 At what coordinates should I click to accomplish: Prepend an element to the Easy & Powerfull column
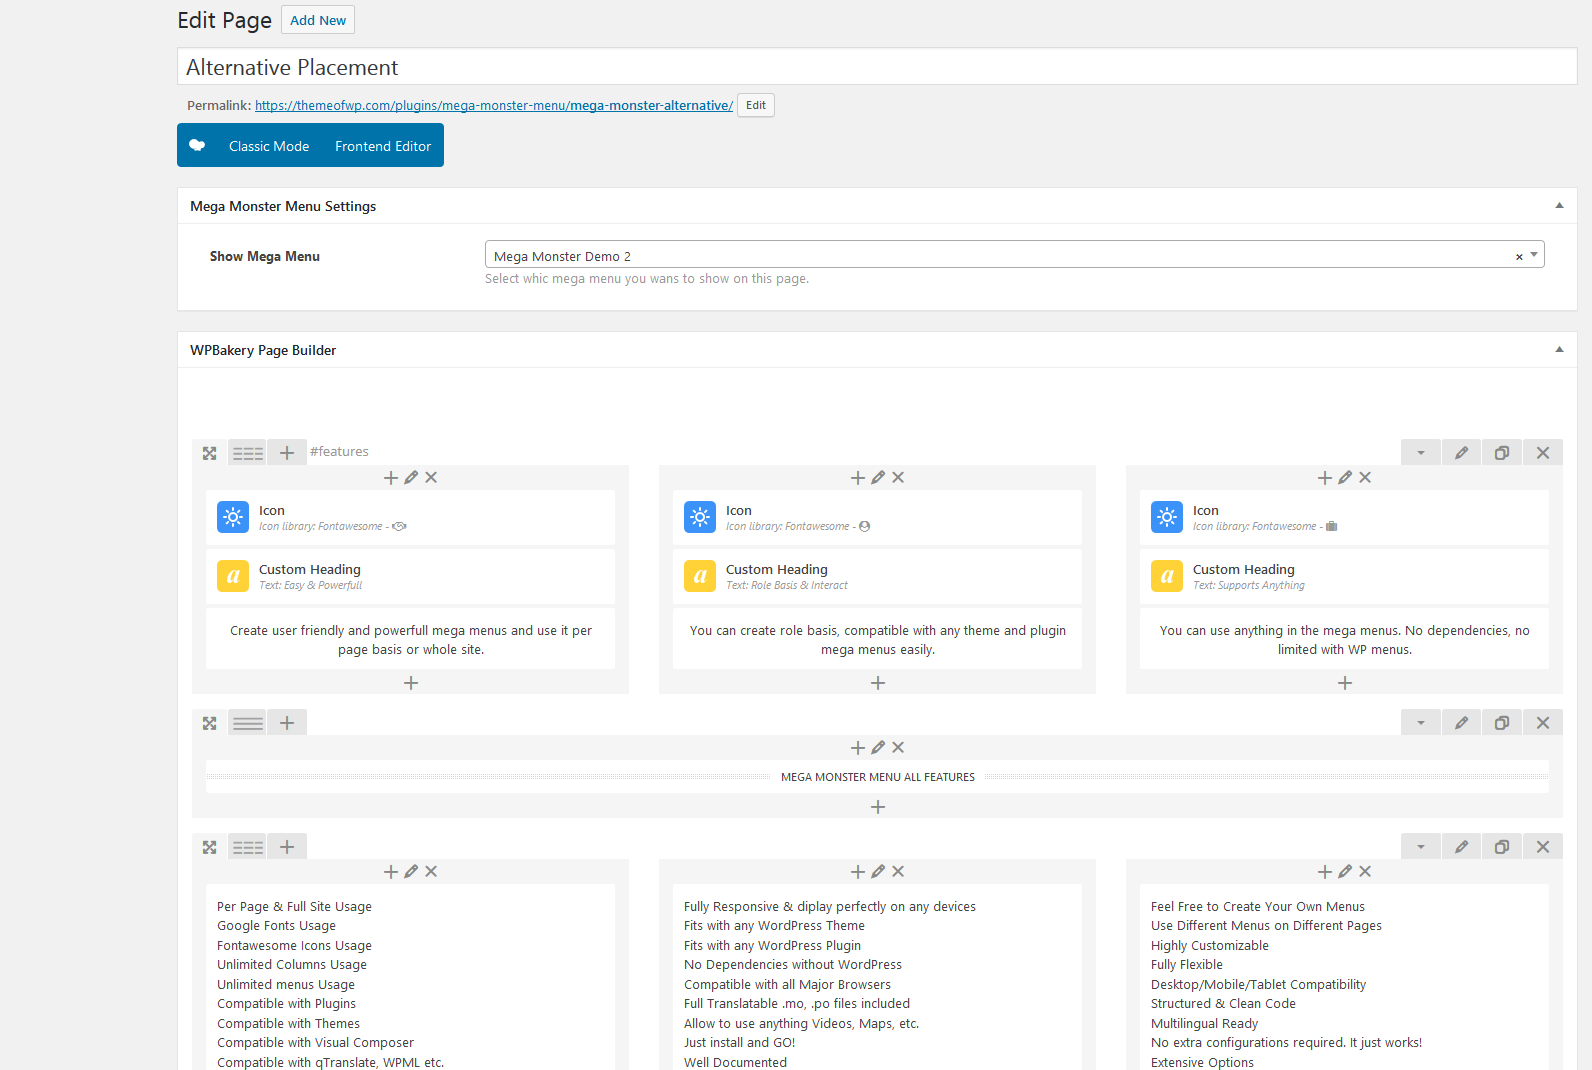391,478
